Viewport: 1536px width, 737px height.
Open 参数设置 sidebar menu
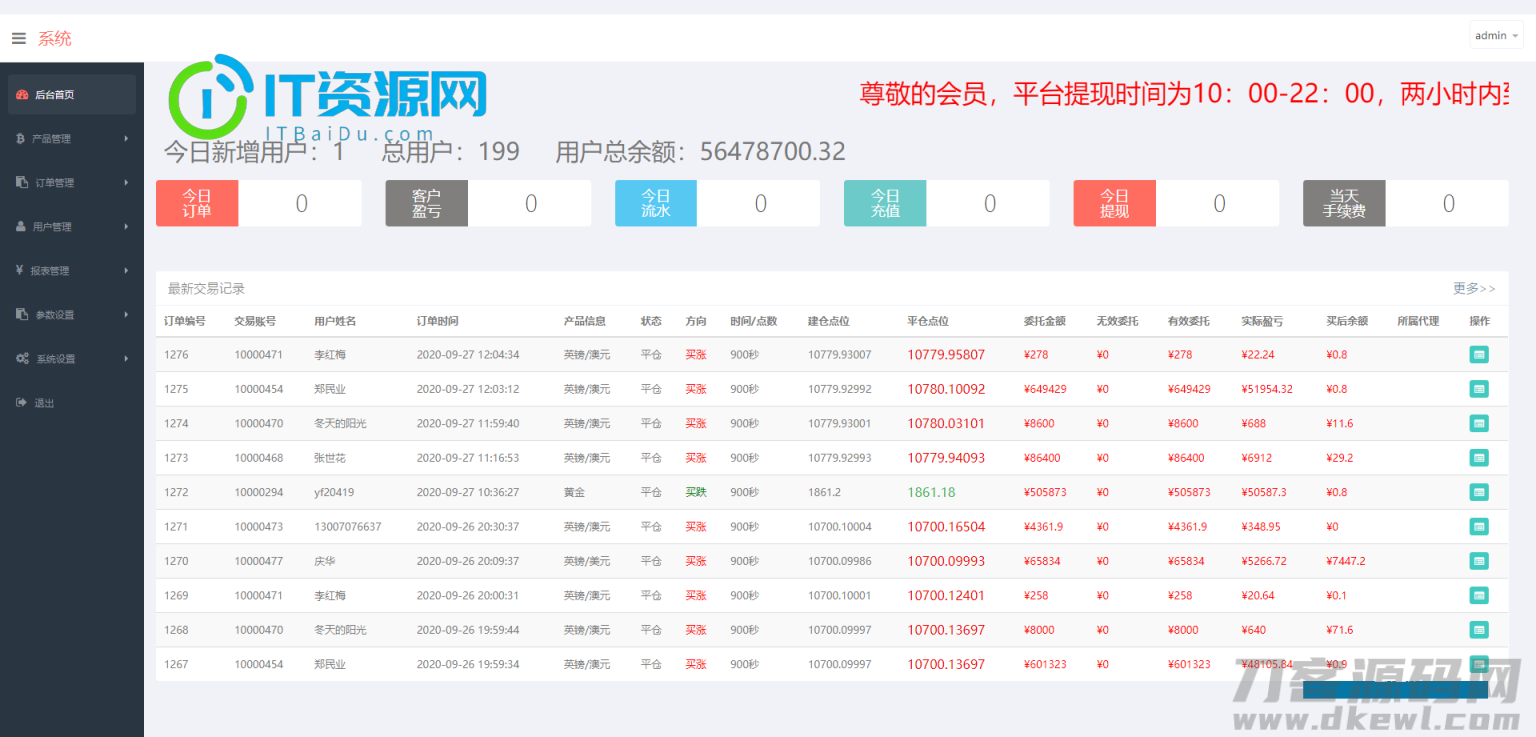click(72, 315)
